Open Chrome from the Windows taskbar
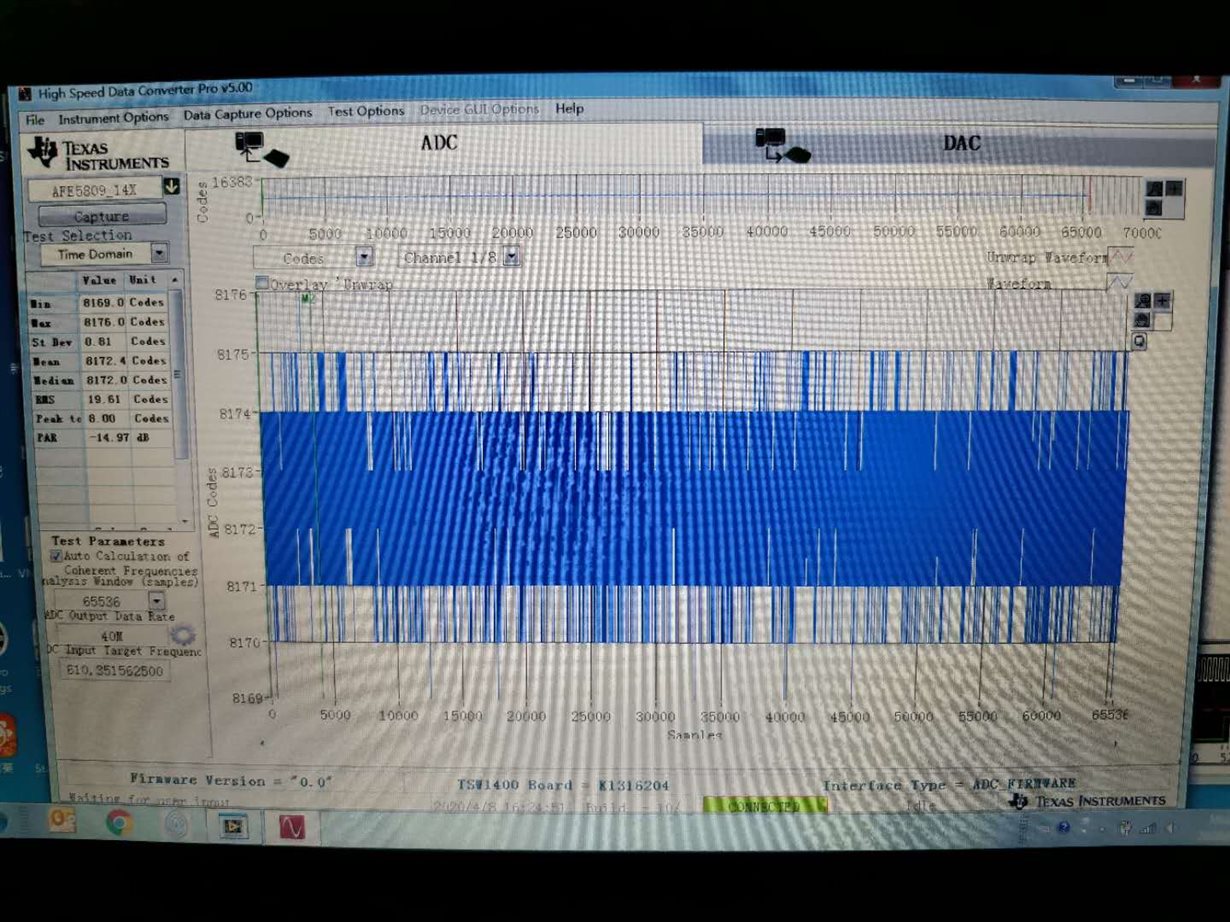 tap(119, 823)
